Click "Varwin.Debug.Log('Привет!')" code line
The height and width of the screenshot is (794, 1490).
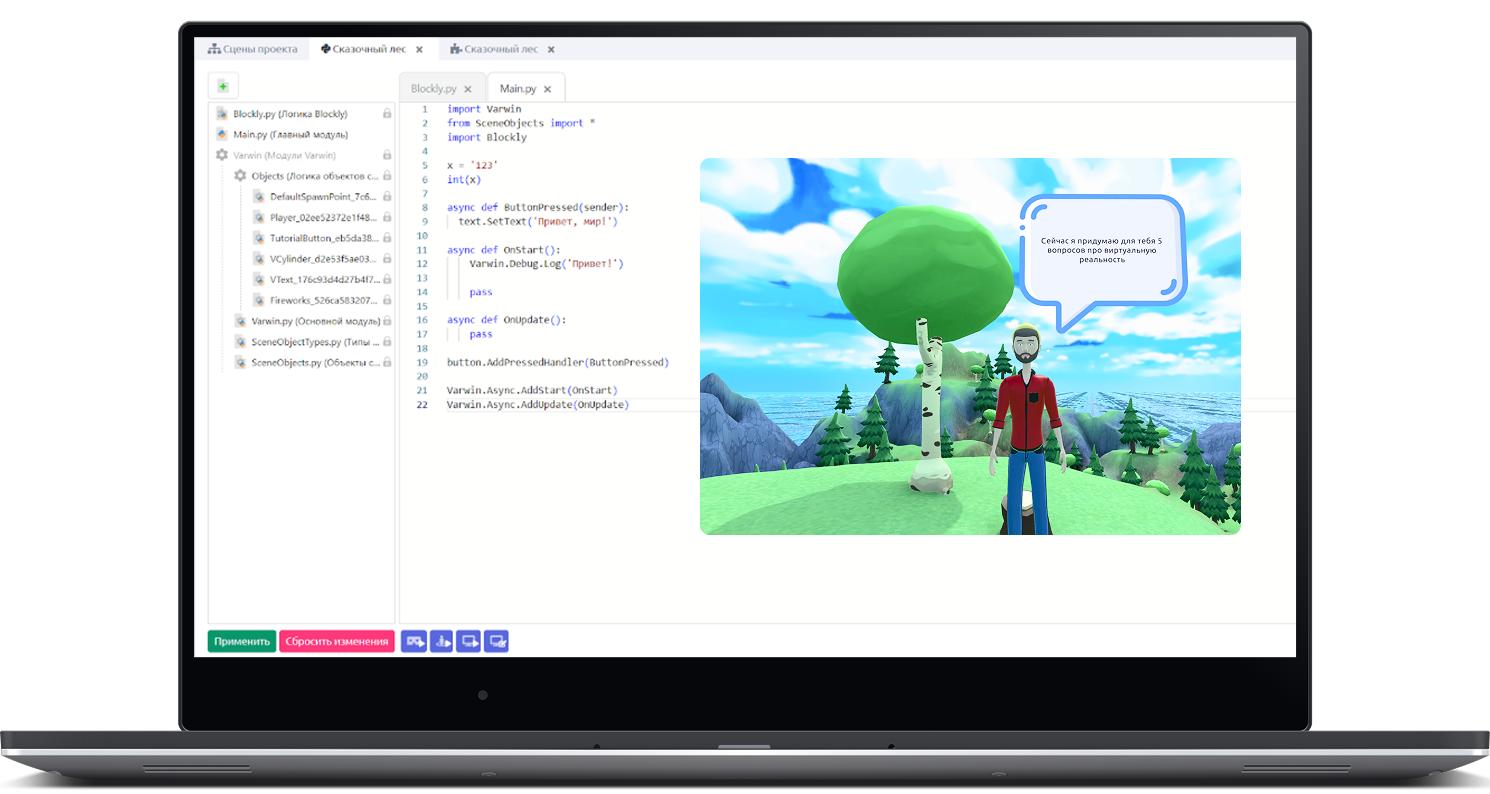pyautogui.click(x=546, y=264)
